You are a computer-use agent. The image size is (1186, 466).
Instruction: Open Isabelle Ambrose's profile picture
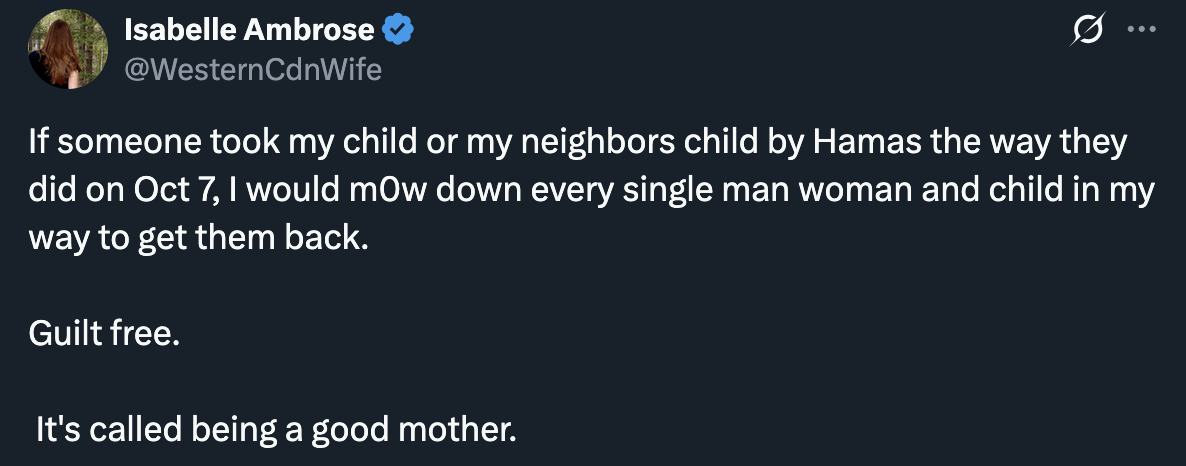pos(68,49)
